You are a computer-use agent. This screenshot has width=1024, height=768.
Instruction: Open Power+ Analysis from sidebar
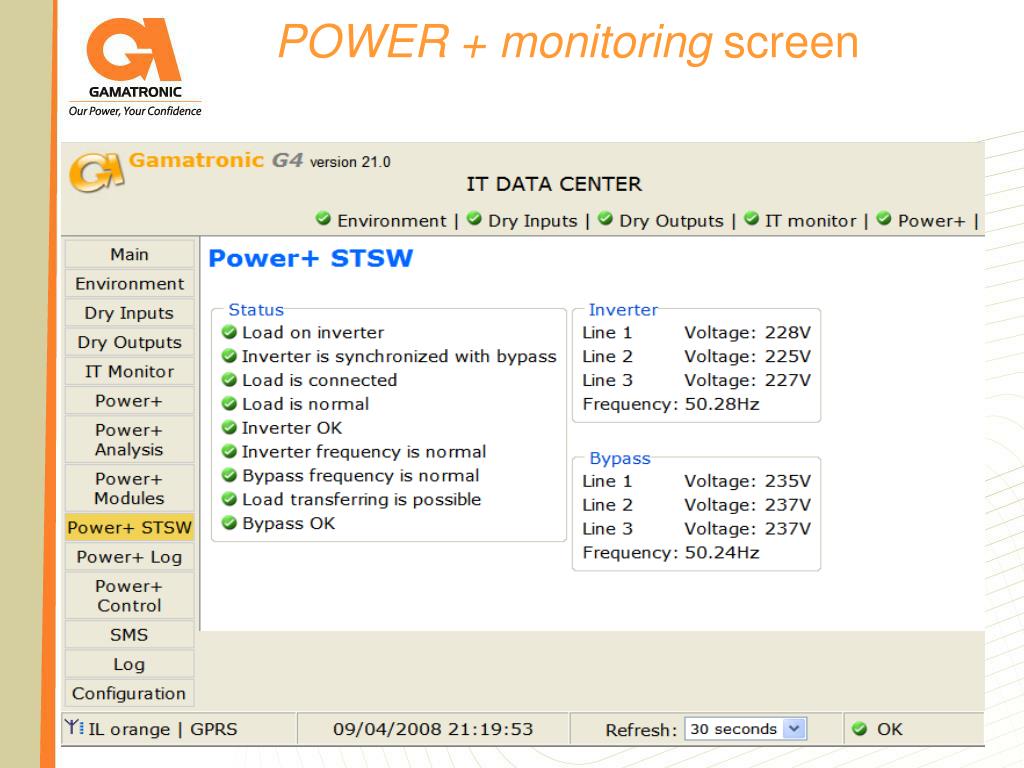click(129, 440)
